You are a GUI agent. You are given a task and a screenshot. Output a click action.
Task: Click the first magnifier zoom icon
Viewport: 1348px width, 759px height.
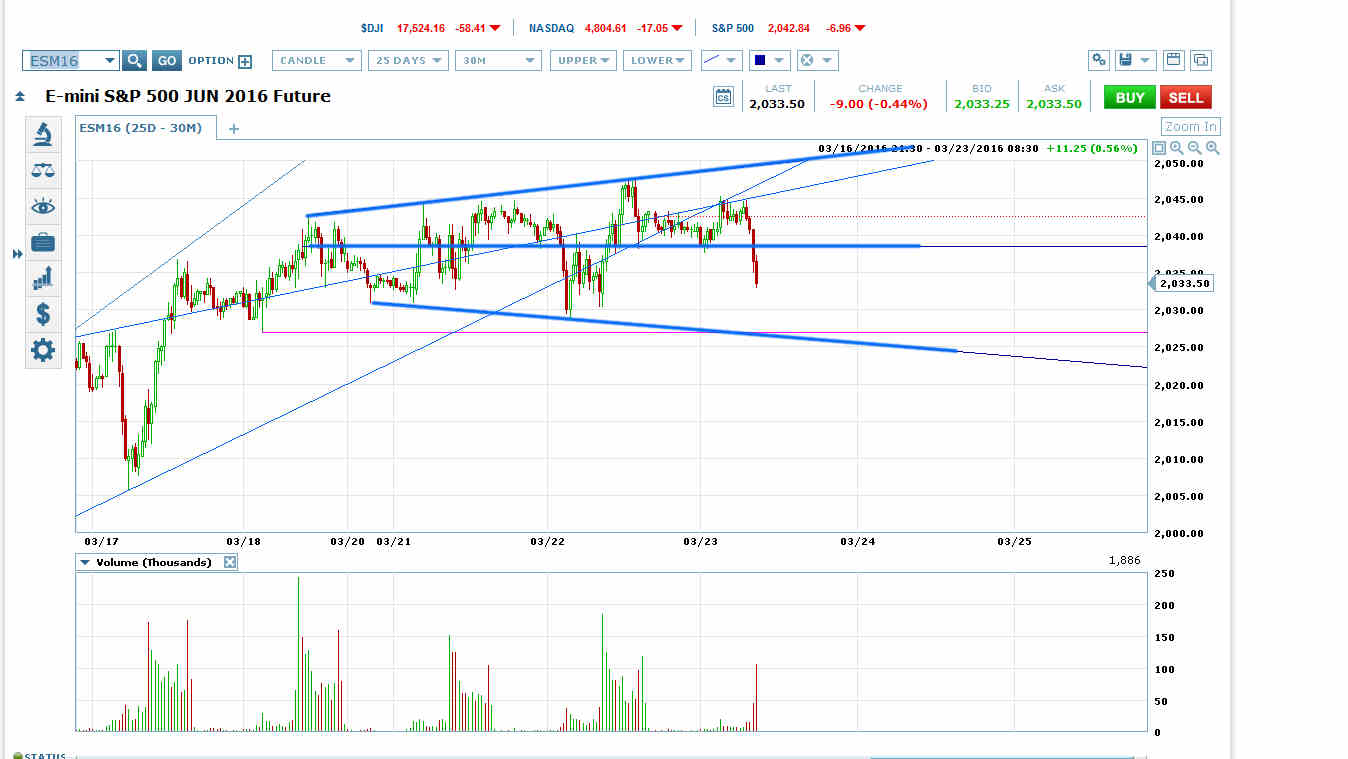point(1177,148)
